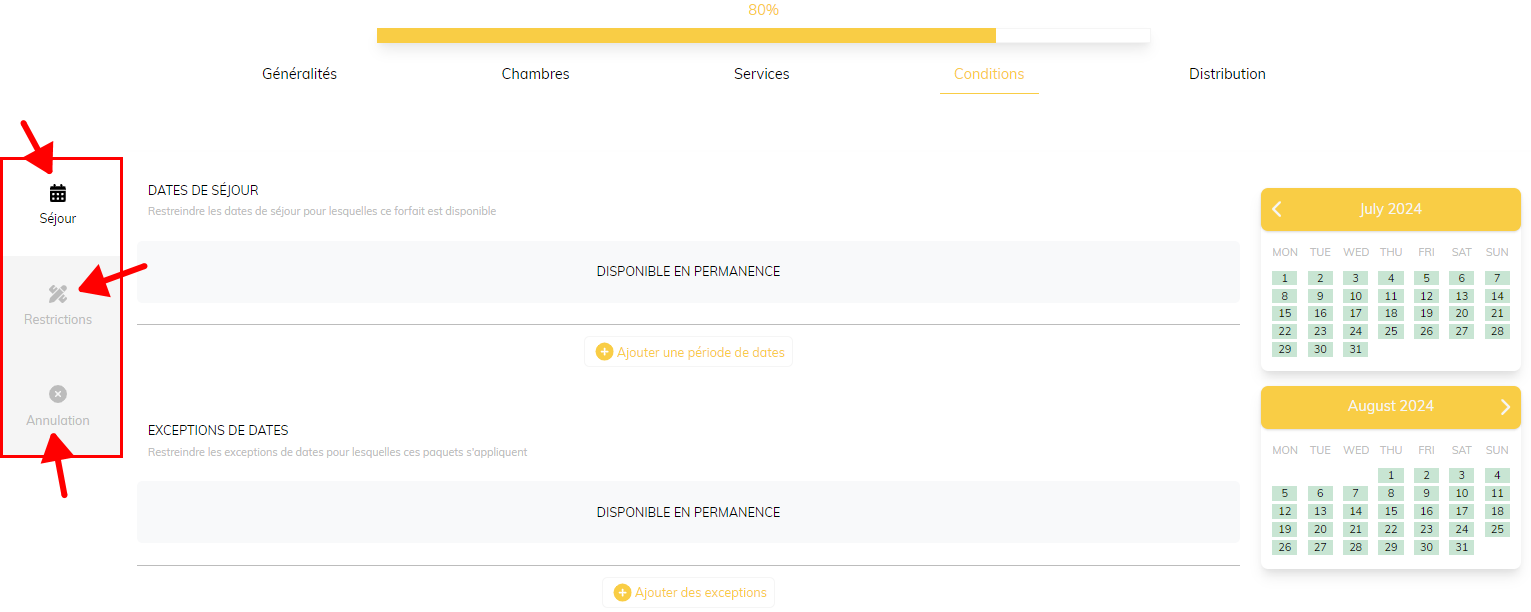Click the 80% yellow progress bar

click(686, 35)
